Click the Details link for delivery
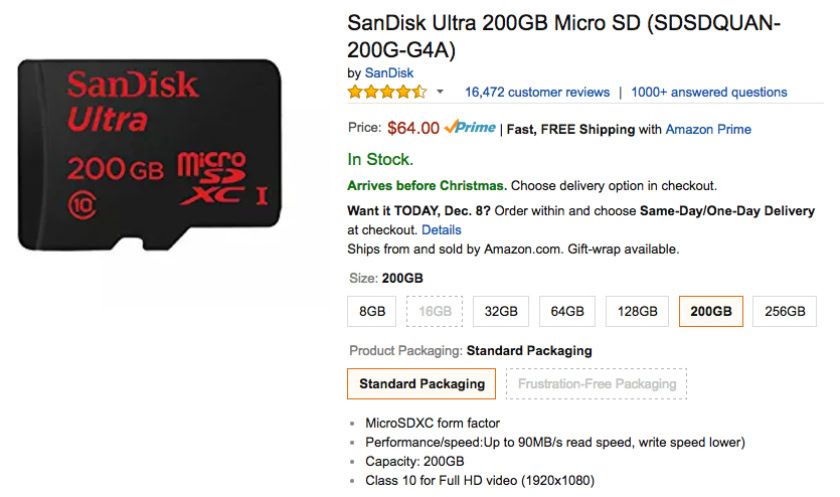This screenshot has height=497, width=840. 441,230
